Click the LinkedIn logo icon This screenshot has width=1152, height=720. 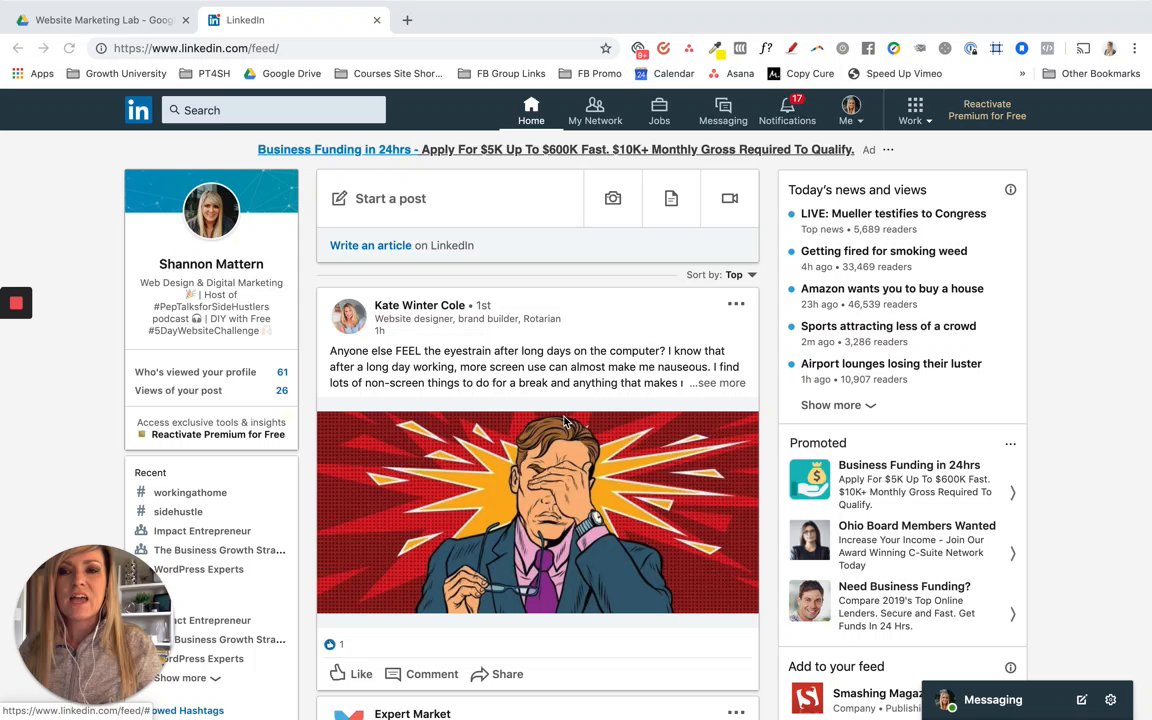click(138, 110)
